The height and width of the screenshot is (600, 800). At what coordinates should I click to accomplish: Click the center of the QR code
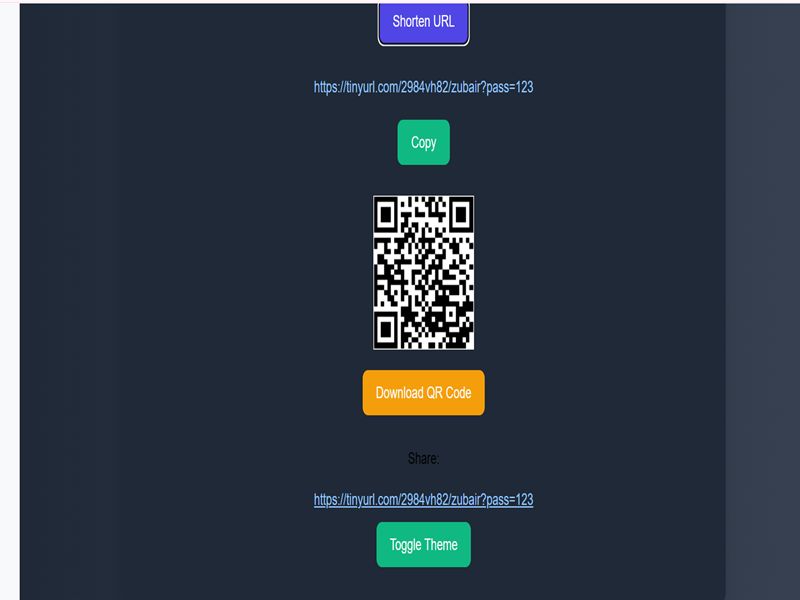click(x=423, y=272)
